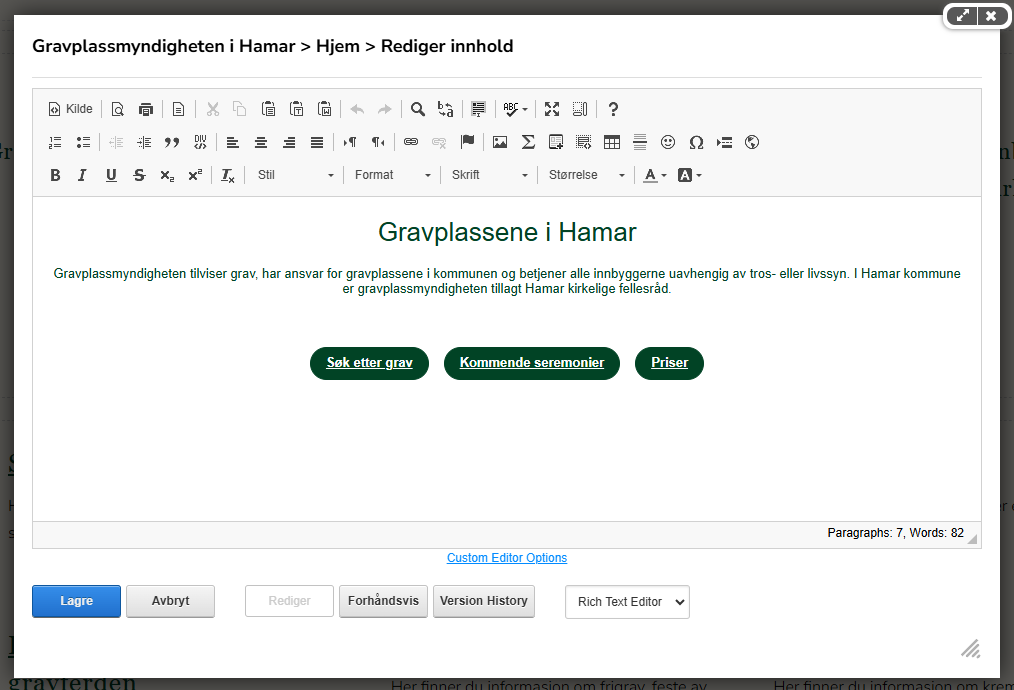This screenshot has height=690, width=1014.
Task: Click the 'Kommende seremonier' link button
Action: [x=532, y=363]
